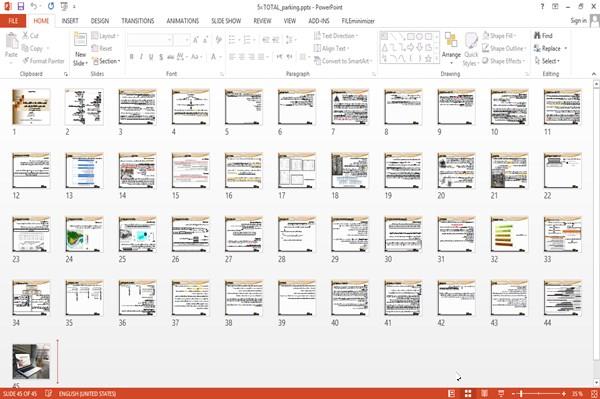Switch to the TRANSITIONS tab
Image resolution: width=600 pixels, height=399 pixels.
pyautogui.click(x=138, y=21)
